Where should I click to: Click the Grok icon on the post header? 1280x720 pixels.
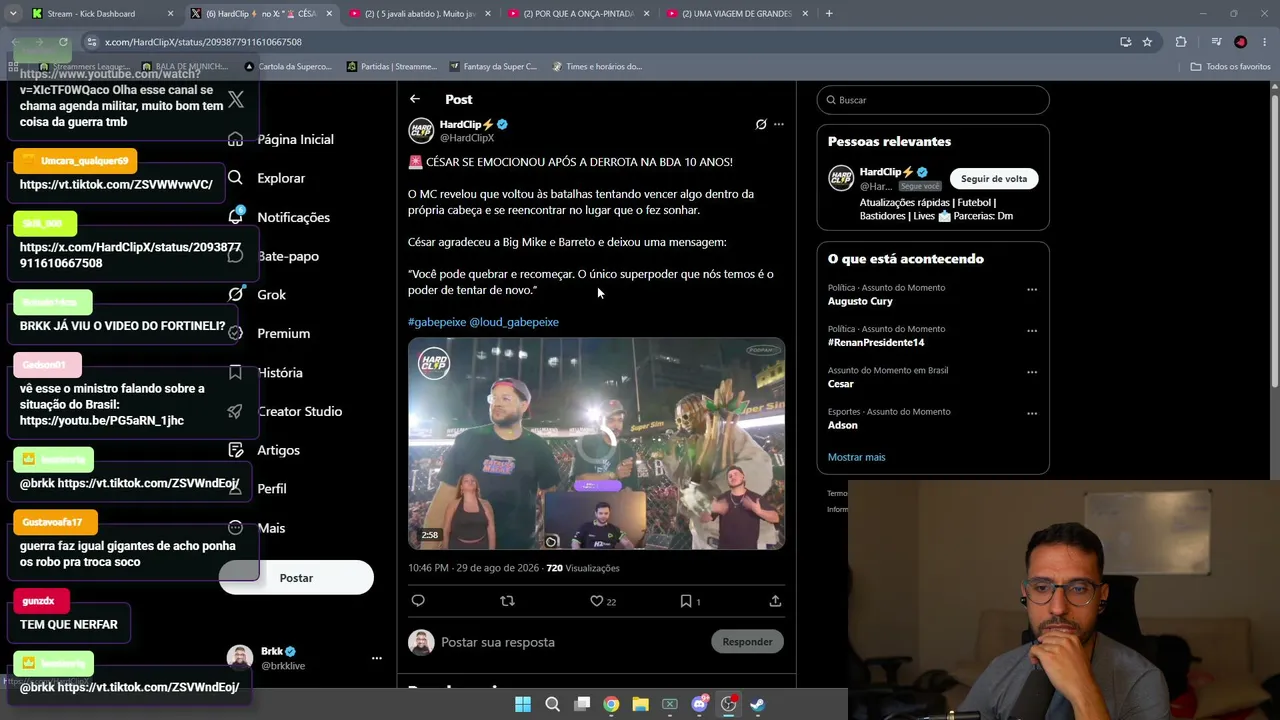(761, 125)
